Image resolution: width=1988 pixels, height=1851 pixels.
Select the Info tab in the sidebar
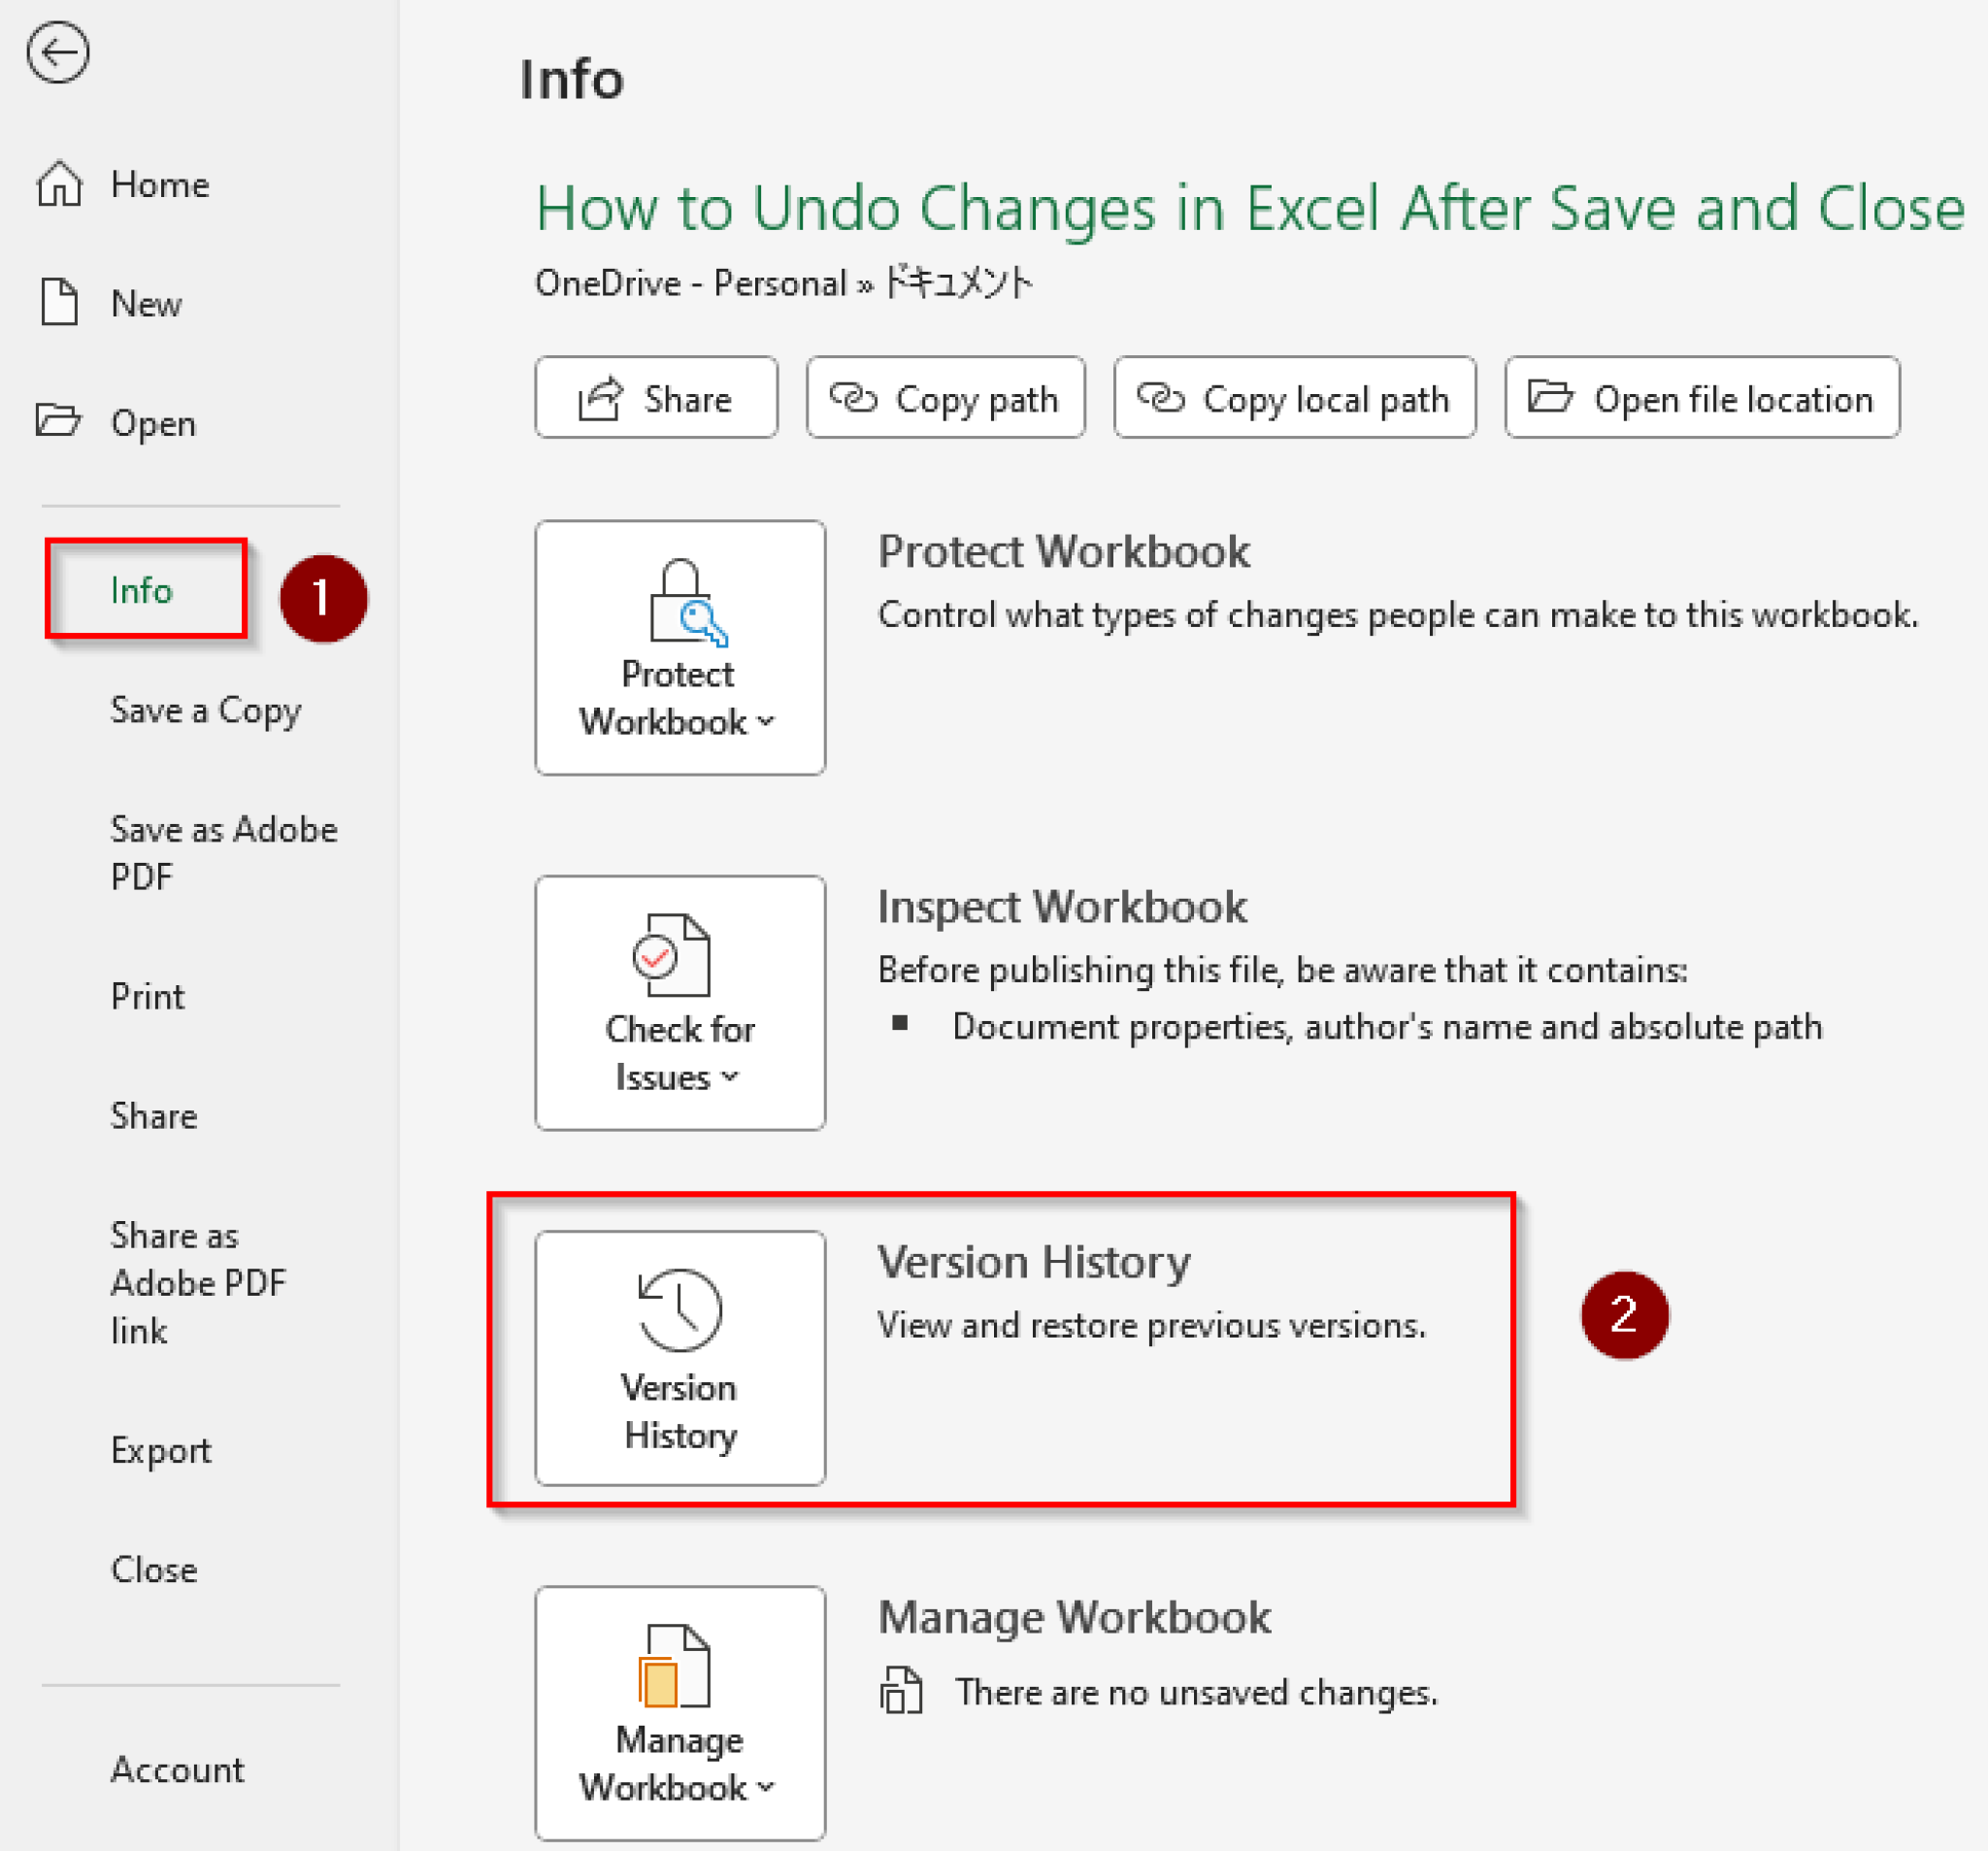(141, 590)
